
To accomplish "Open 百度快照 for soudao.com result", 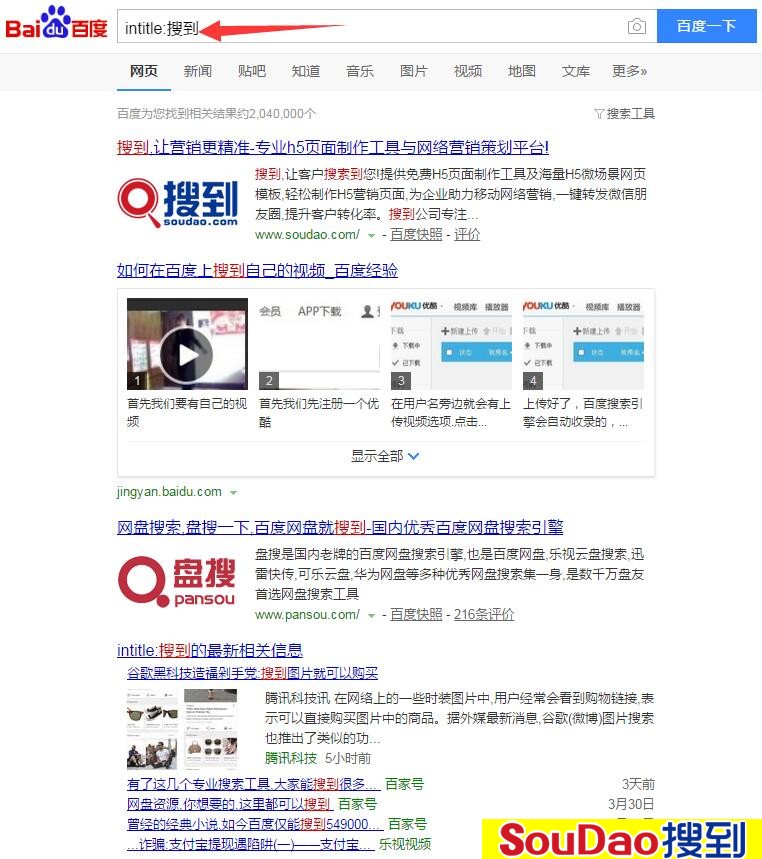I will (x=416, y=234).
